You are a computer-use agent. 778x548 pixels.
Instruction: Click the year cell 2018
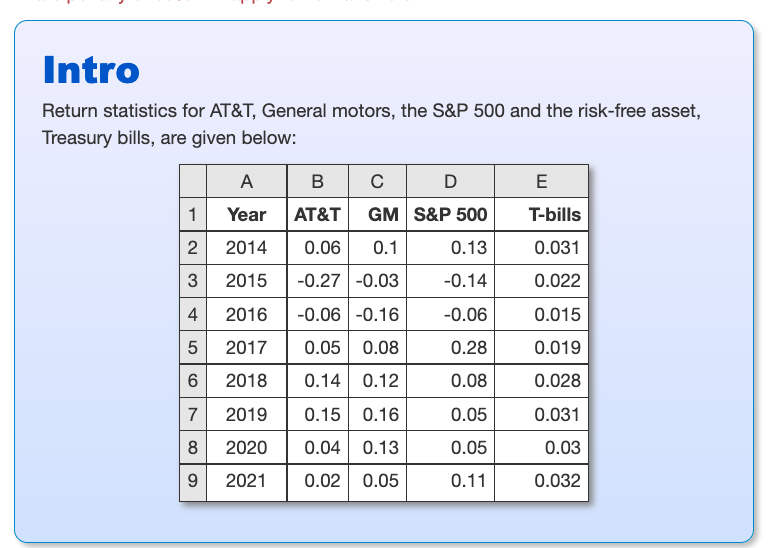point(247,381)
